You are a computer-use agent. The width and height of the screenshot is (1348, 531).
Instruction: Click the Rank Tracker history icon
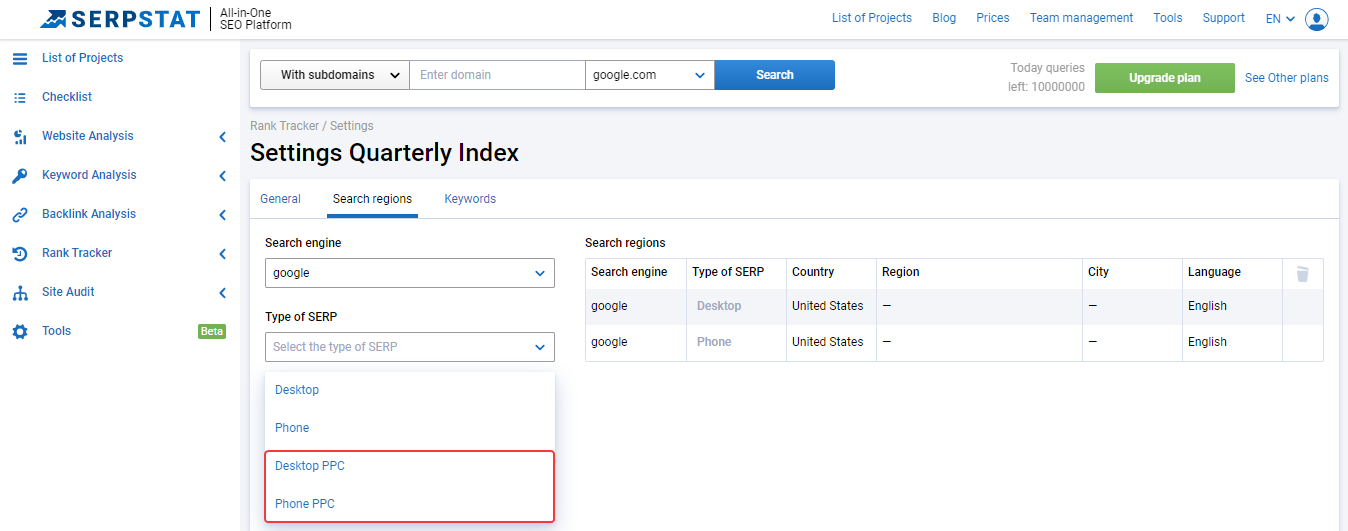tap(20, 253)
